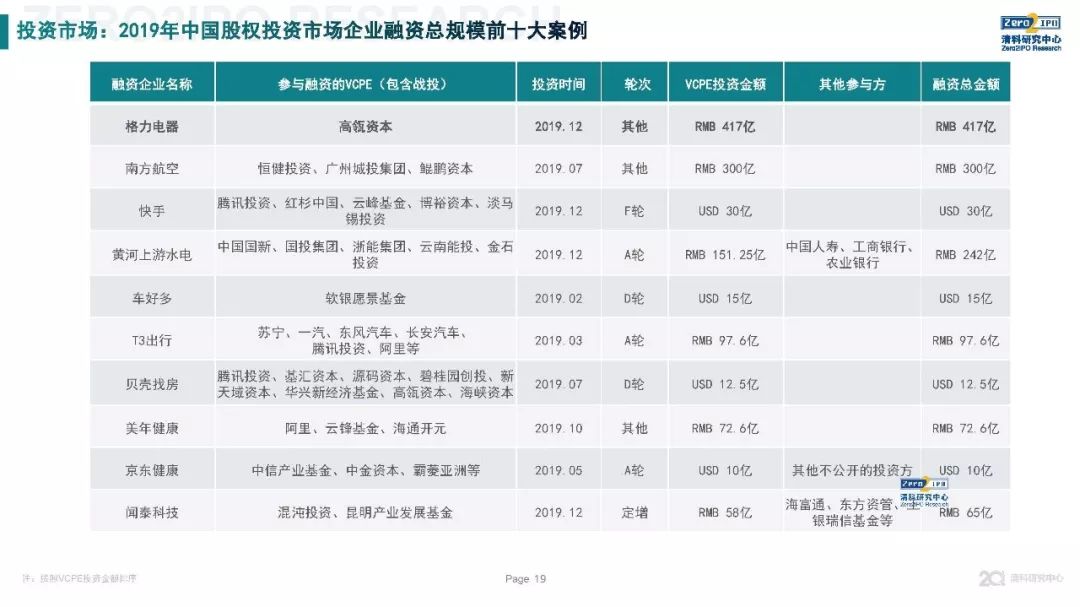The image size is (1080, 607).
Task: Click the RMB 242亿 total amount cell
Action: click(x=966, y=254)
